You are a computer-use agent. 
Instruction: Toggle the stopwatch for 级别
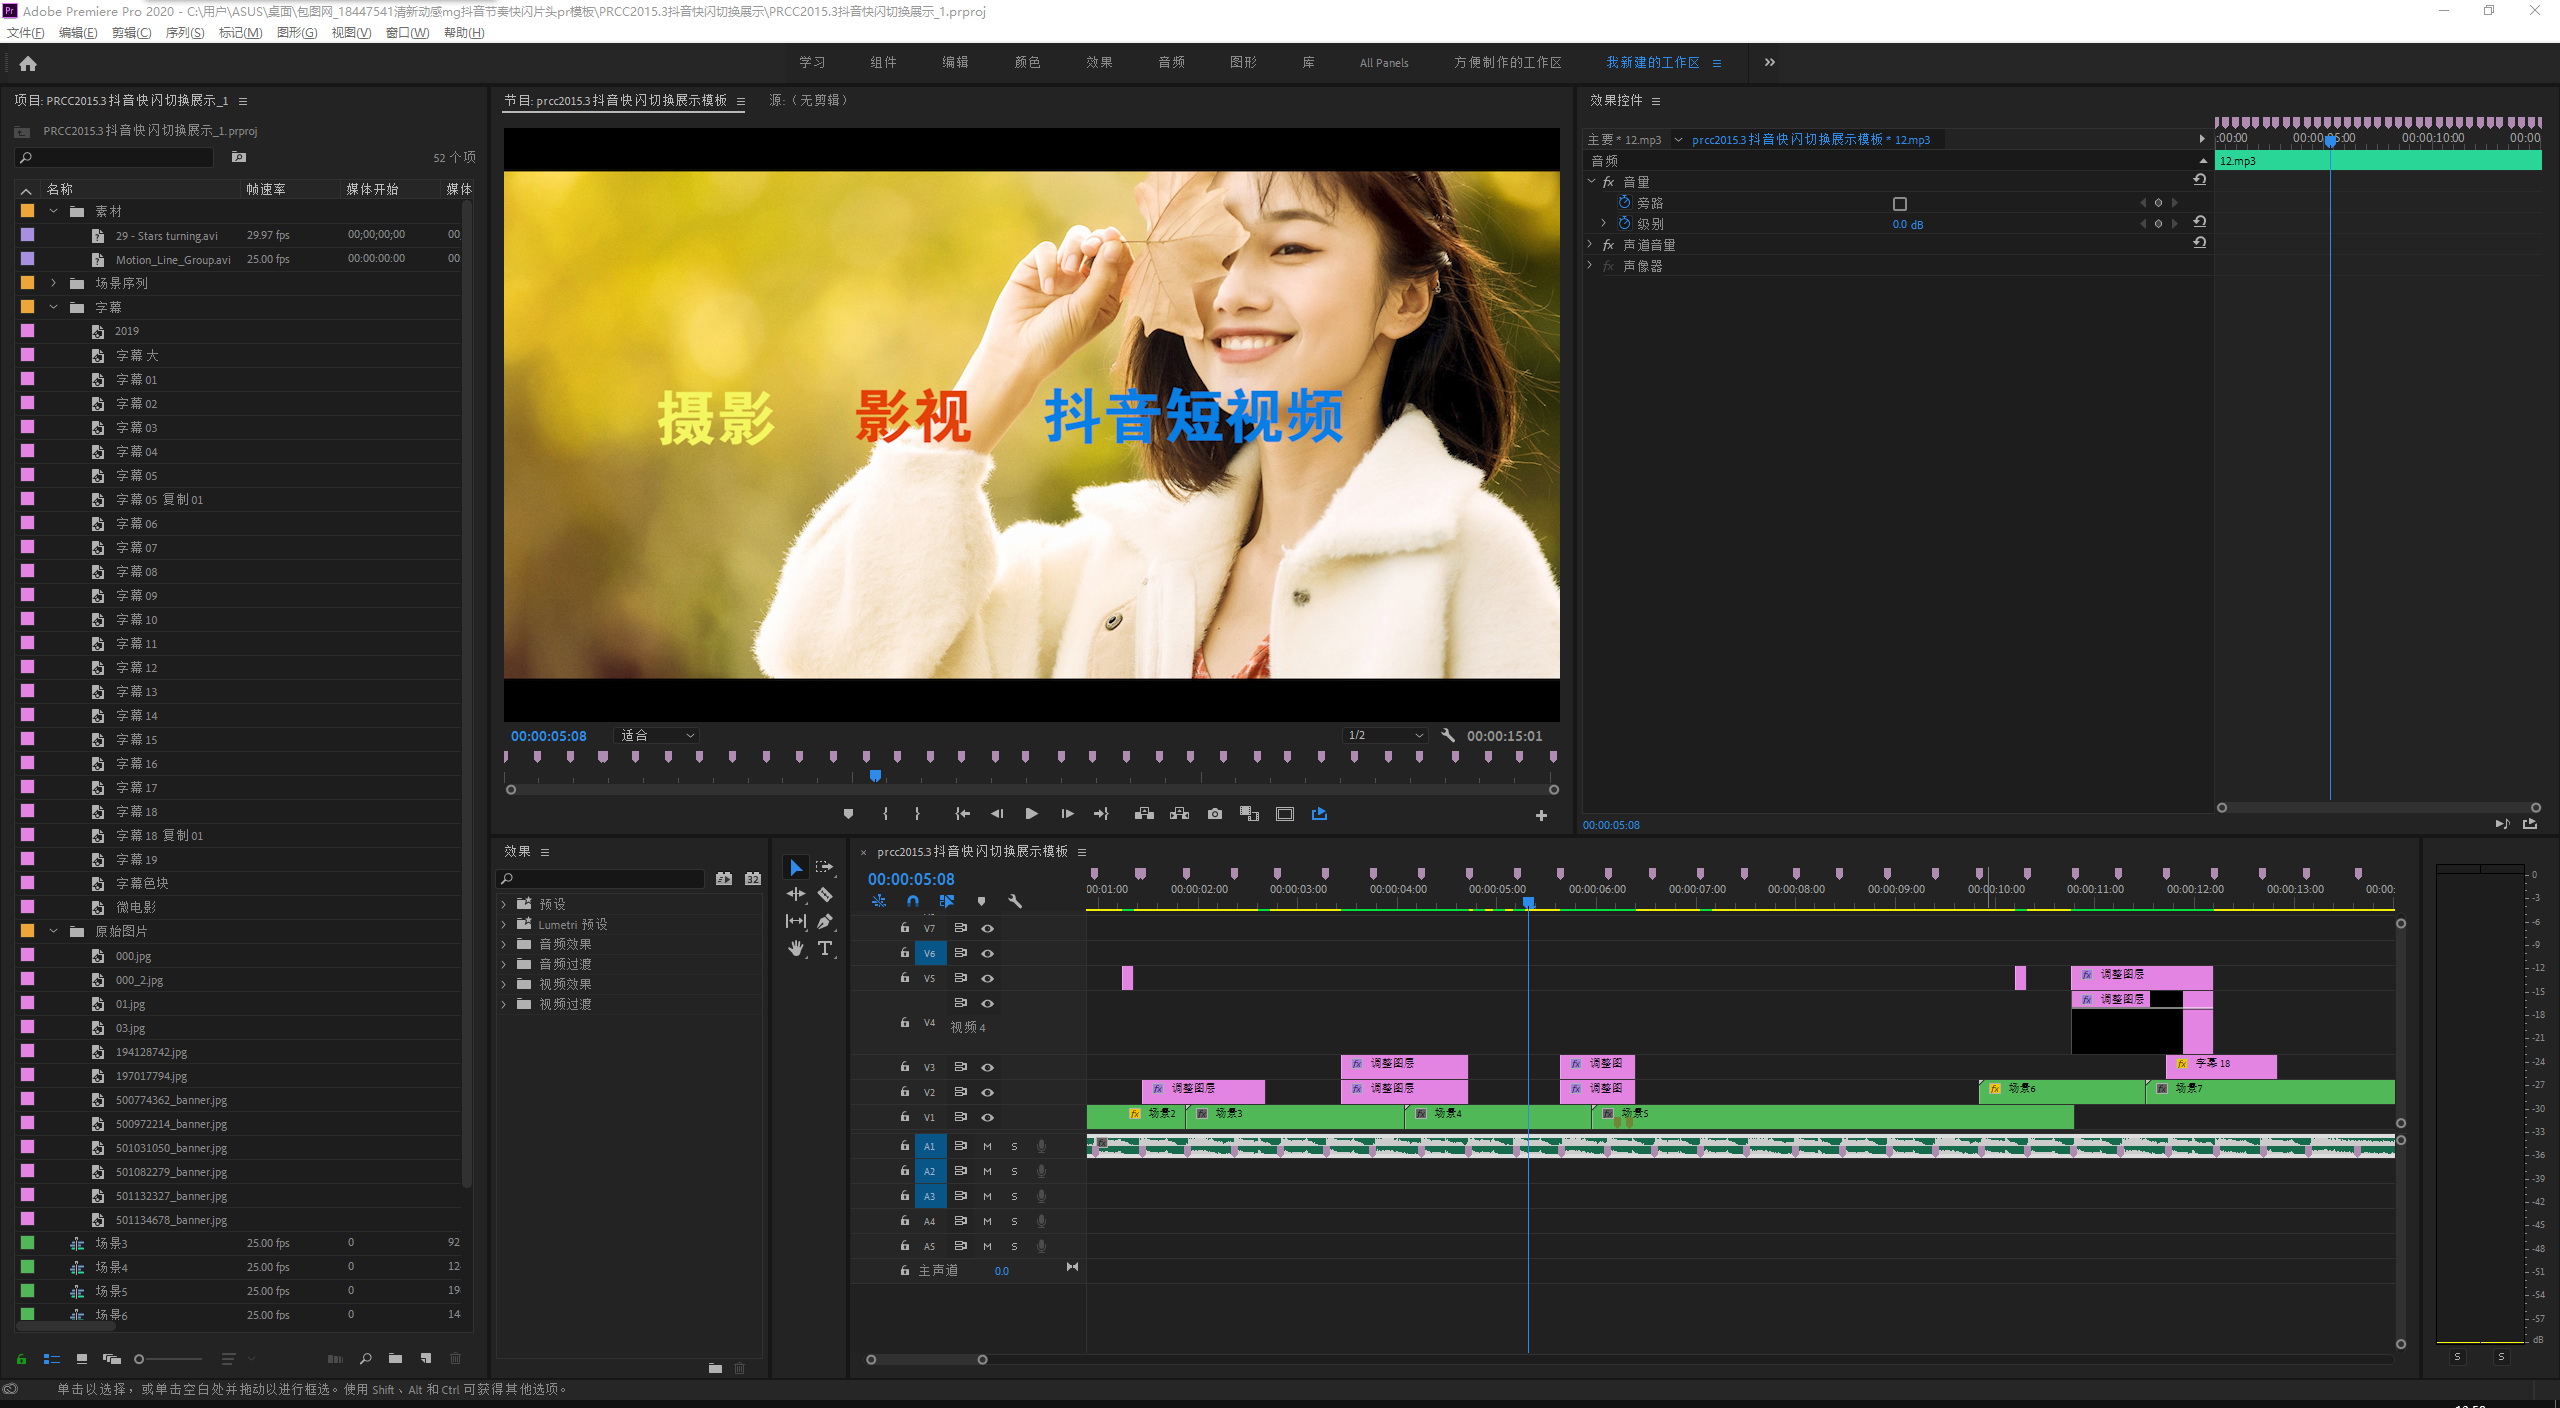coord(1625,223)
